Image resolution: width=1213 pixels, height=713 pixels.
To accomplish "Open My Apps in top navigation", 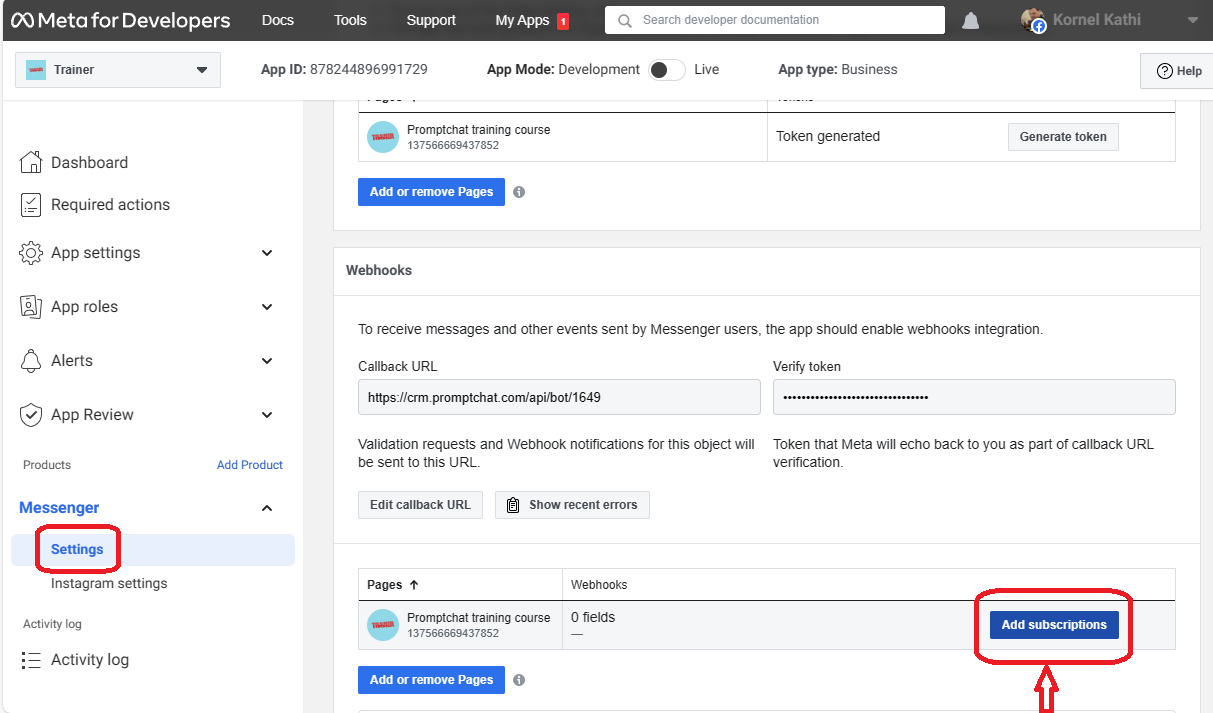I will (523, 20).
